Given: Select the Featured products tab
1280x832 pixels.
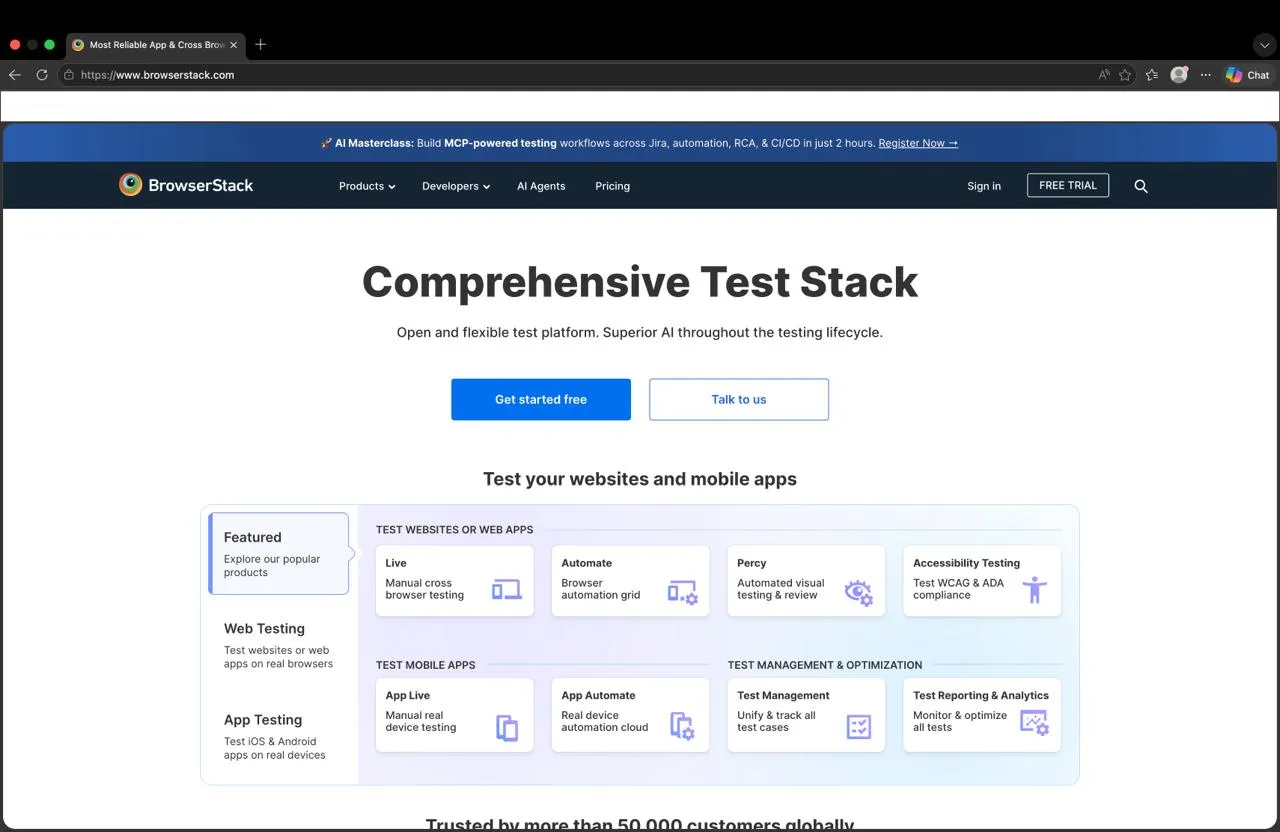Looking at the screenshot, I should tap(279, 553).
